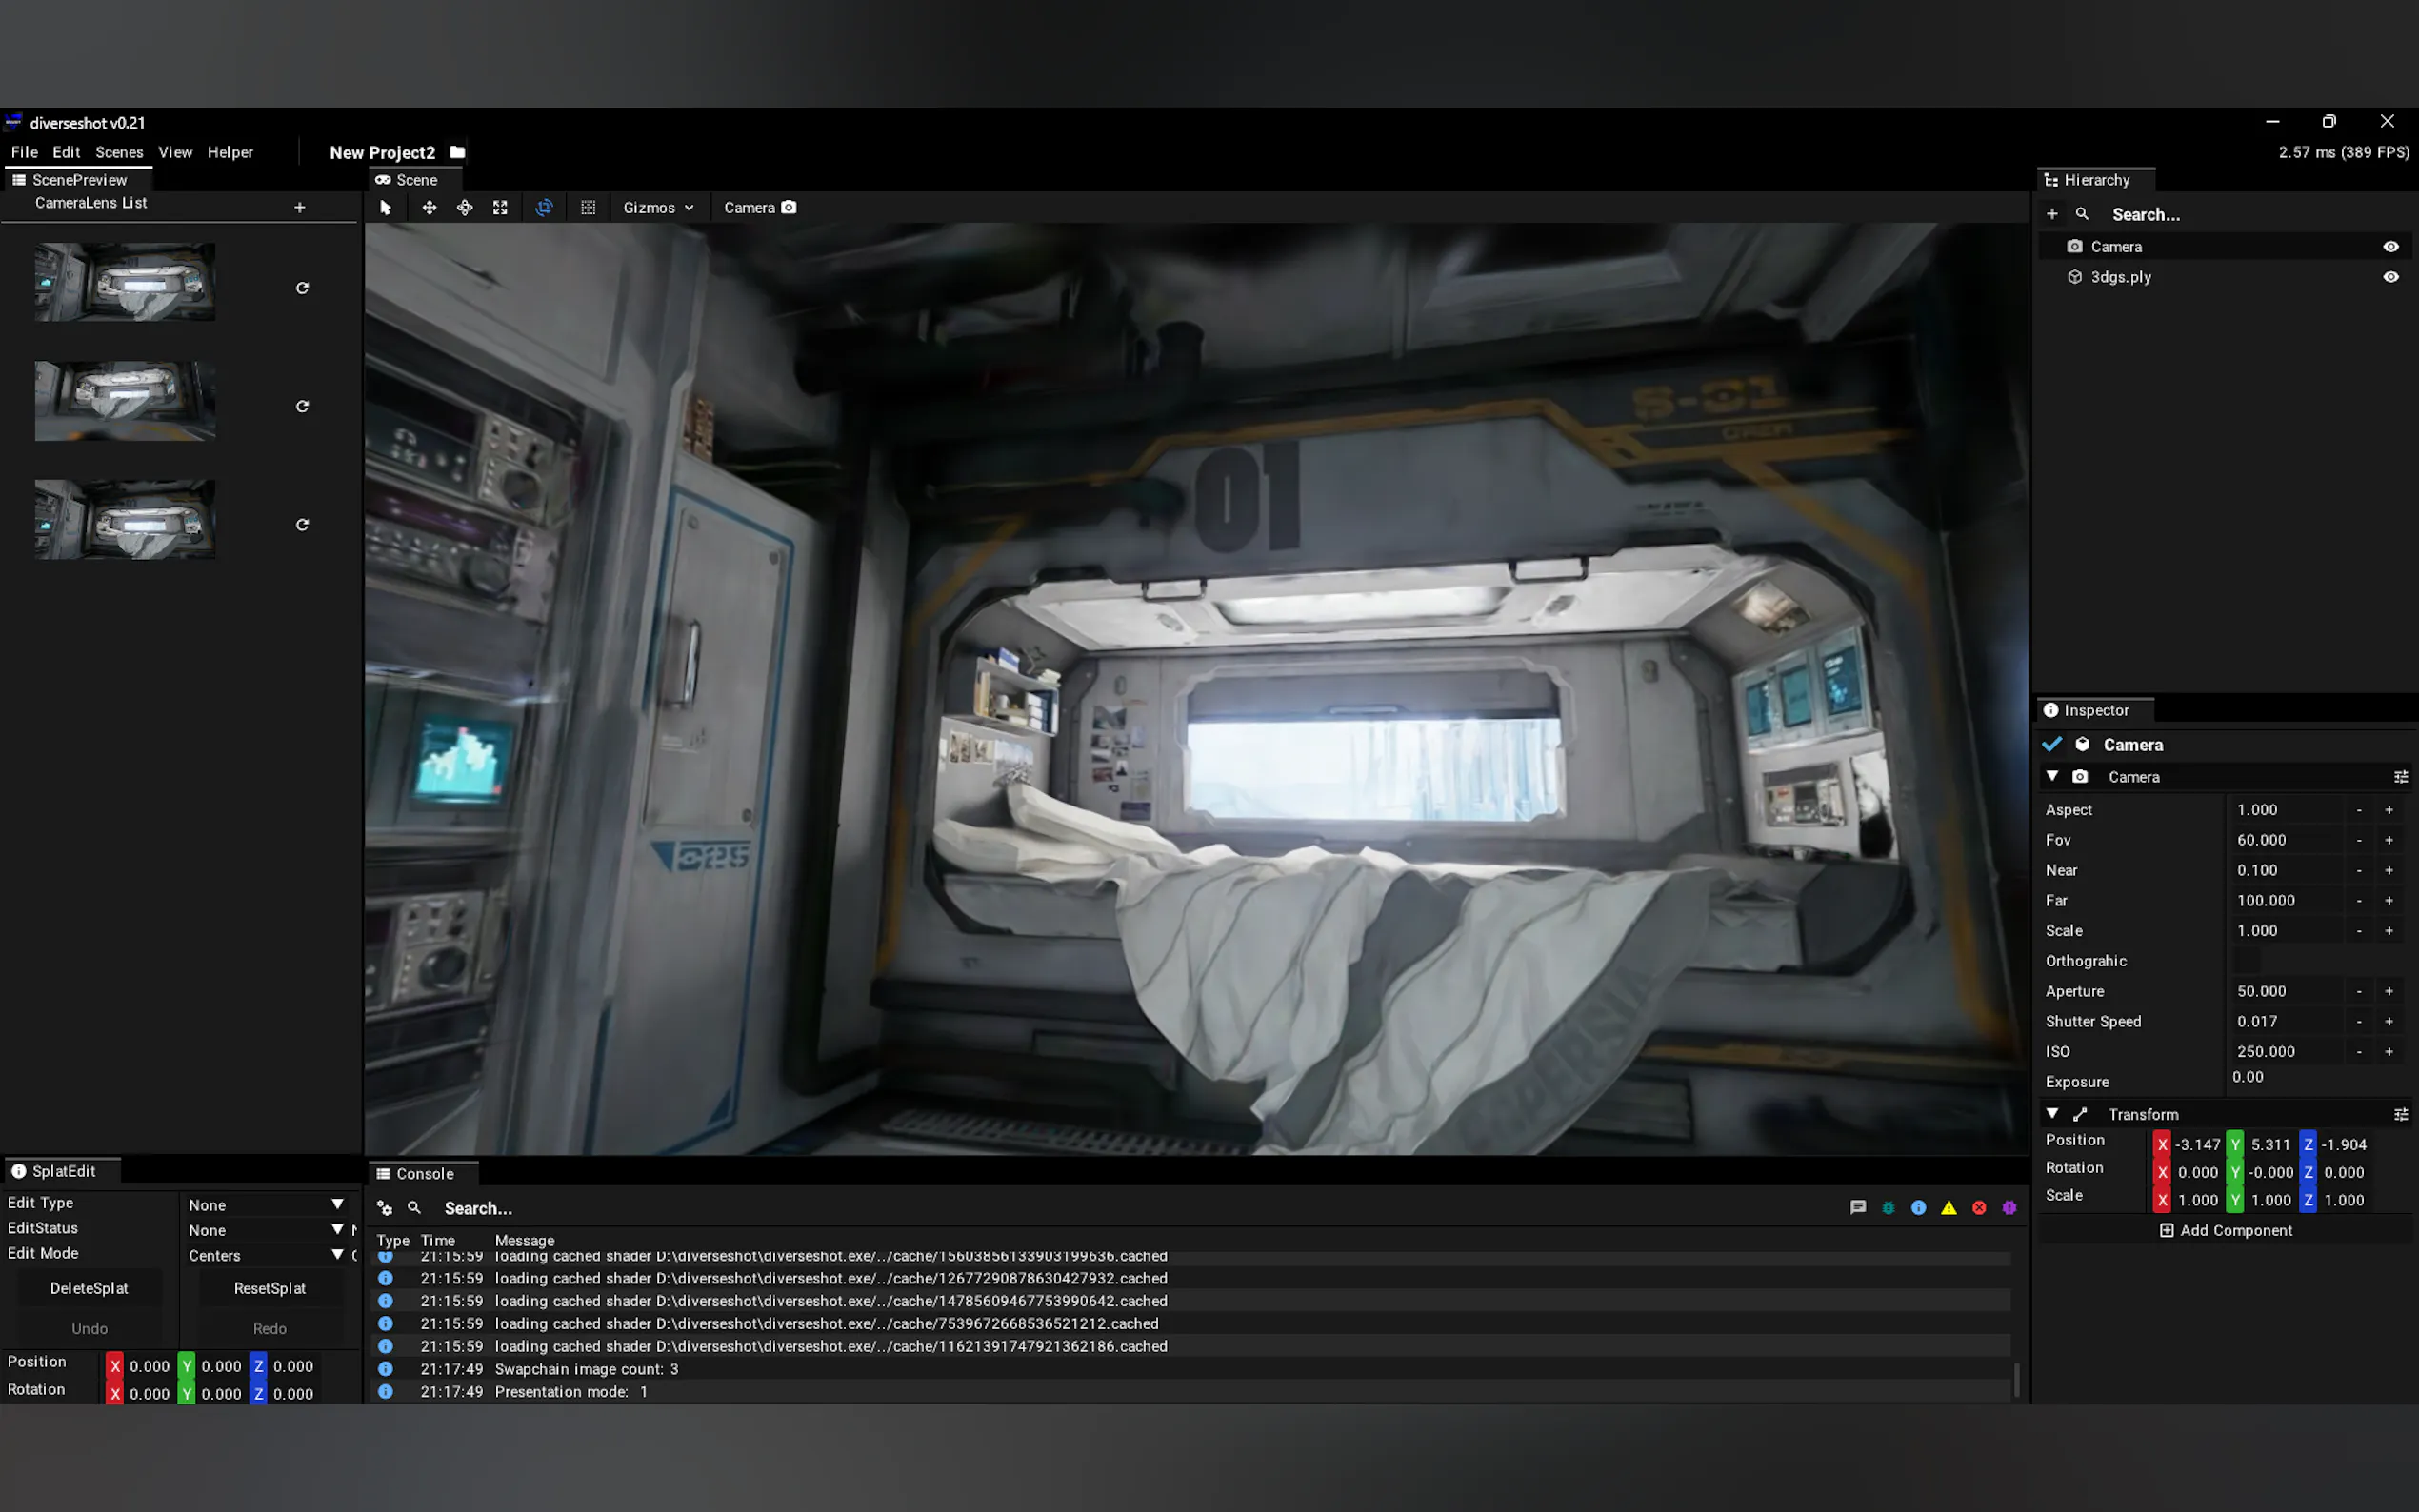2419x1512 pixels.
Task: Toggle Camera visibility eye icon
Action: pos(2390,247)
